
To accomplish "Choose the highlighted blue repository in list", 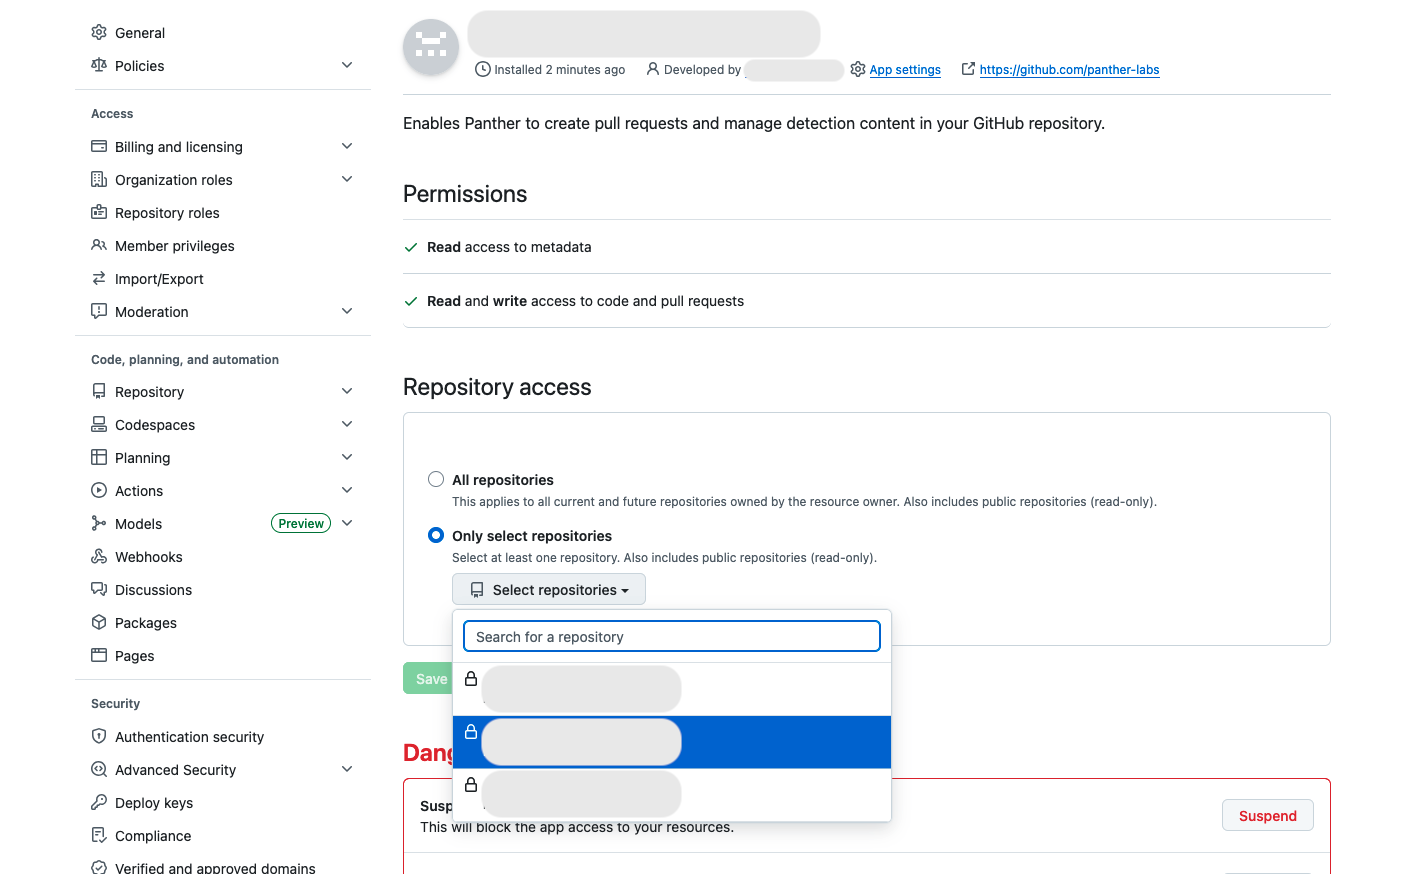I will click(672, 742).
